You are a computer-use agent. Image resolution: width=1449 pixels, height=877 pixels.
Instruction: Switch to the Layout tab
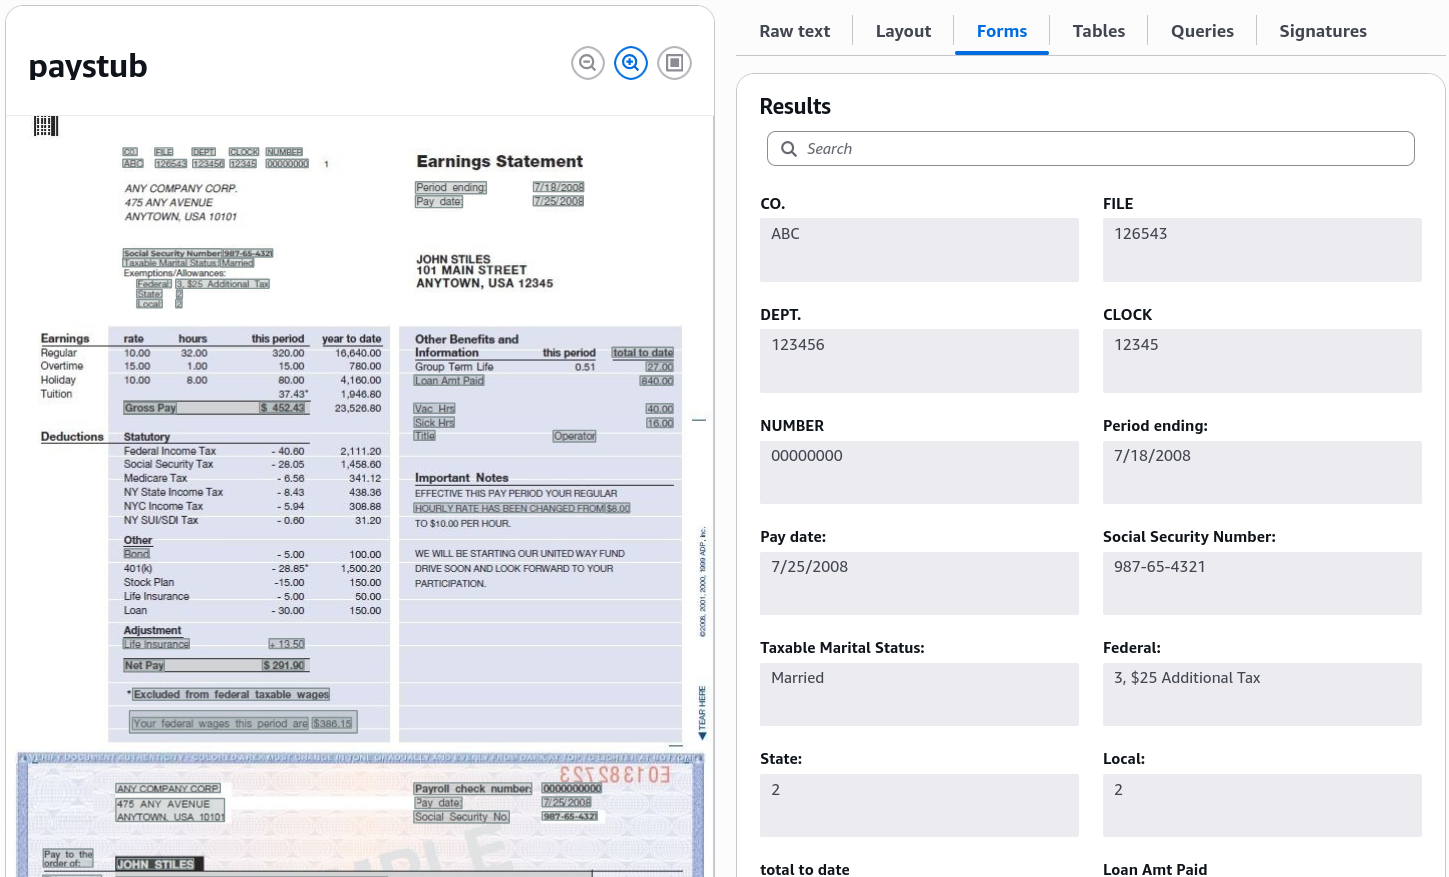(x=903, y=31)
